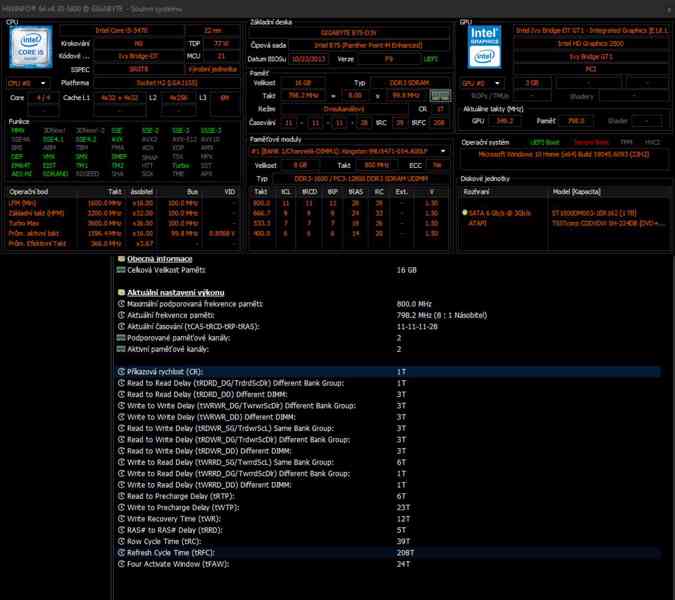The height and width of the screenshot is (600, 675).
Task: Open the CPU #0 selector dropdown
Action: coord(24,83)
